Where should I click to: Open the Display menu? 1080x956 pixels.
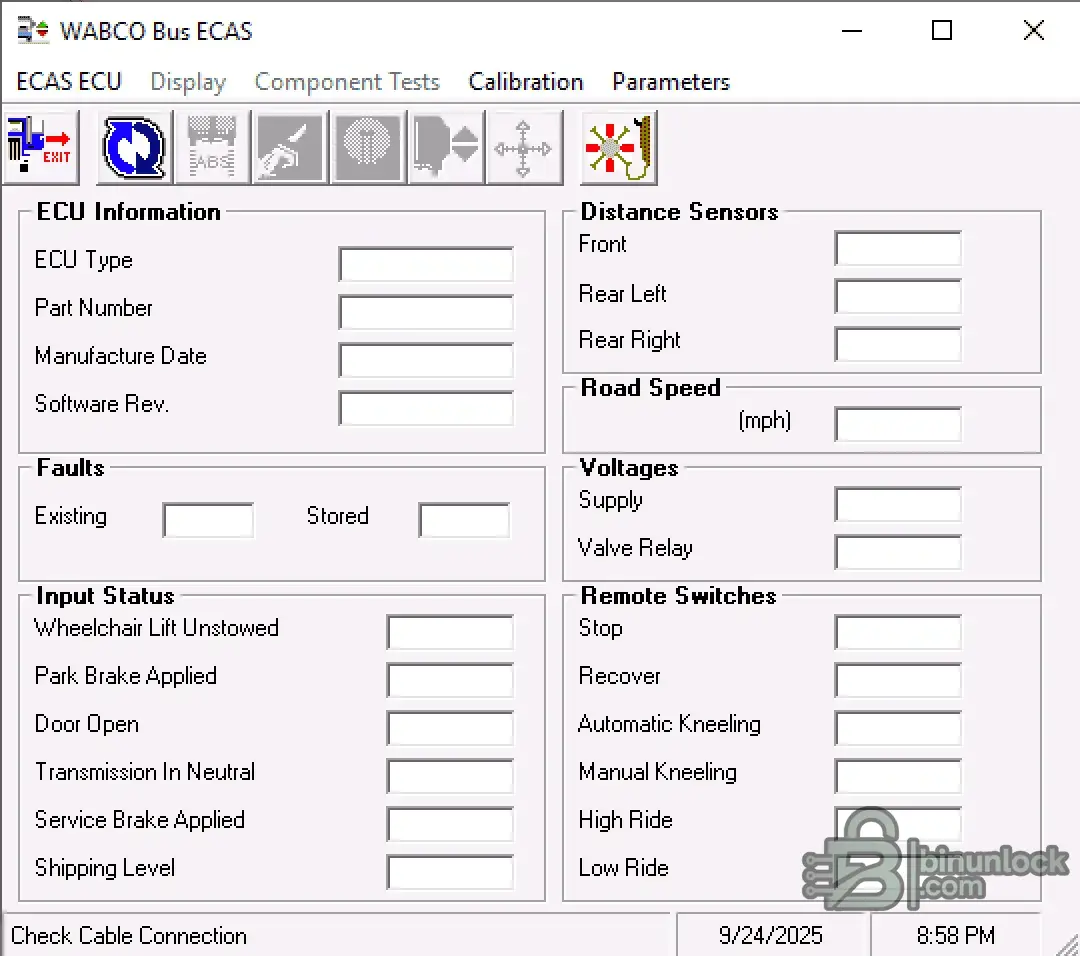pos(188,81)
